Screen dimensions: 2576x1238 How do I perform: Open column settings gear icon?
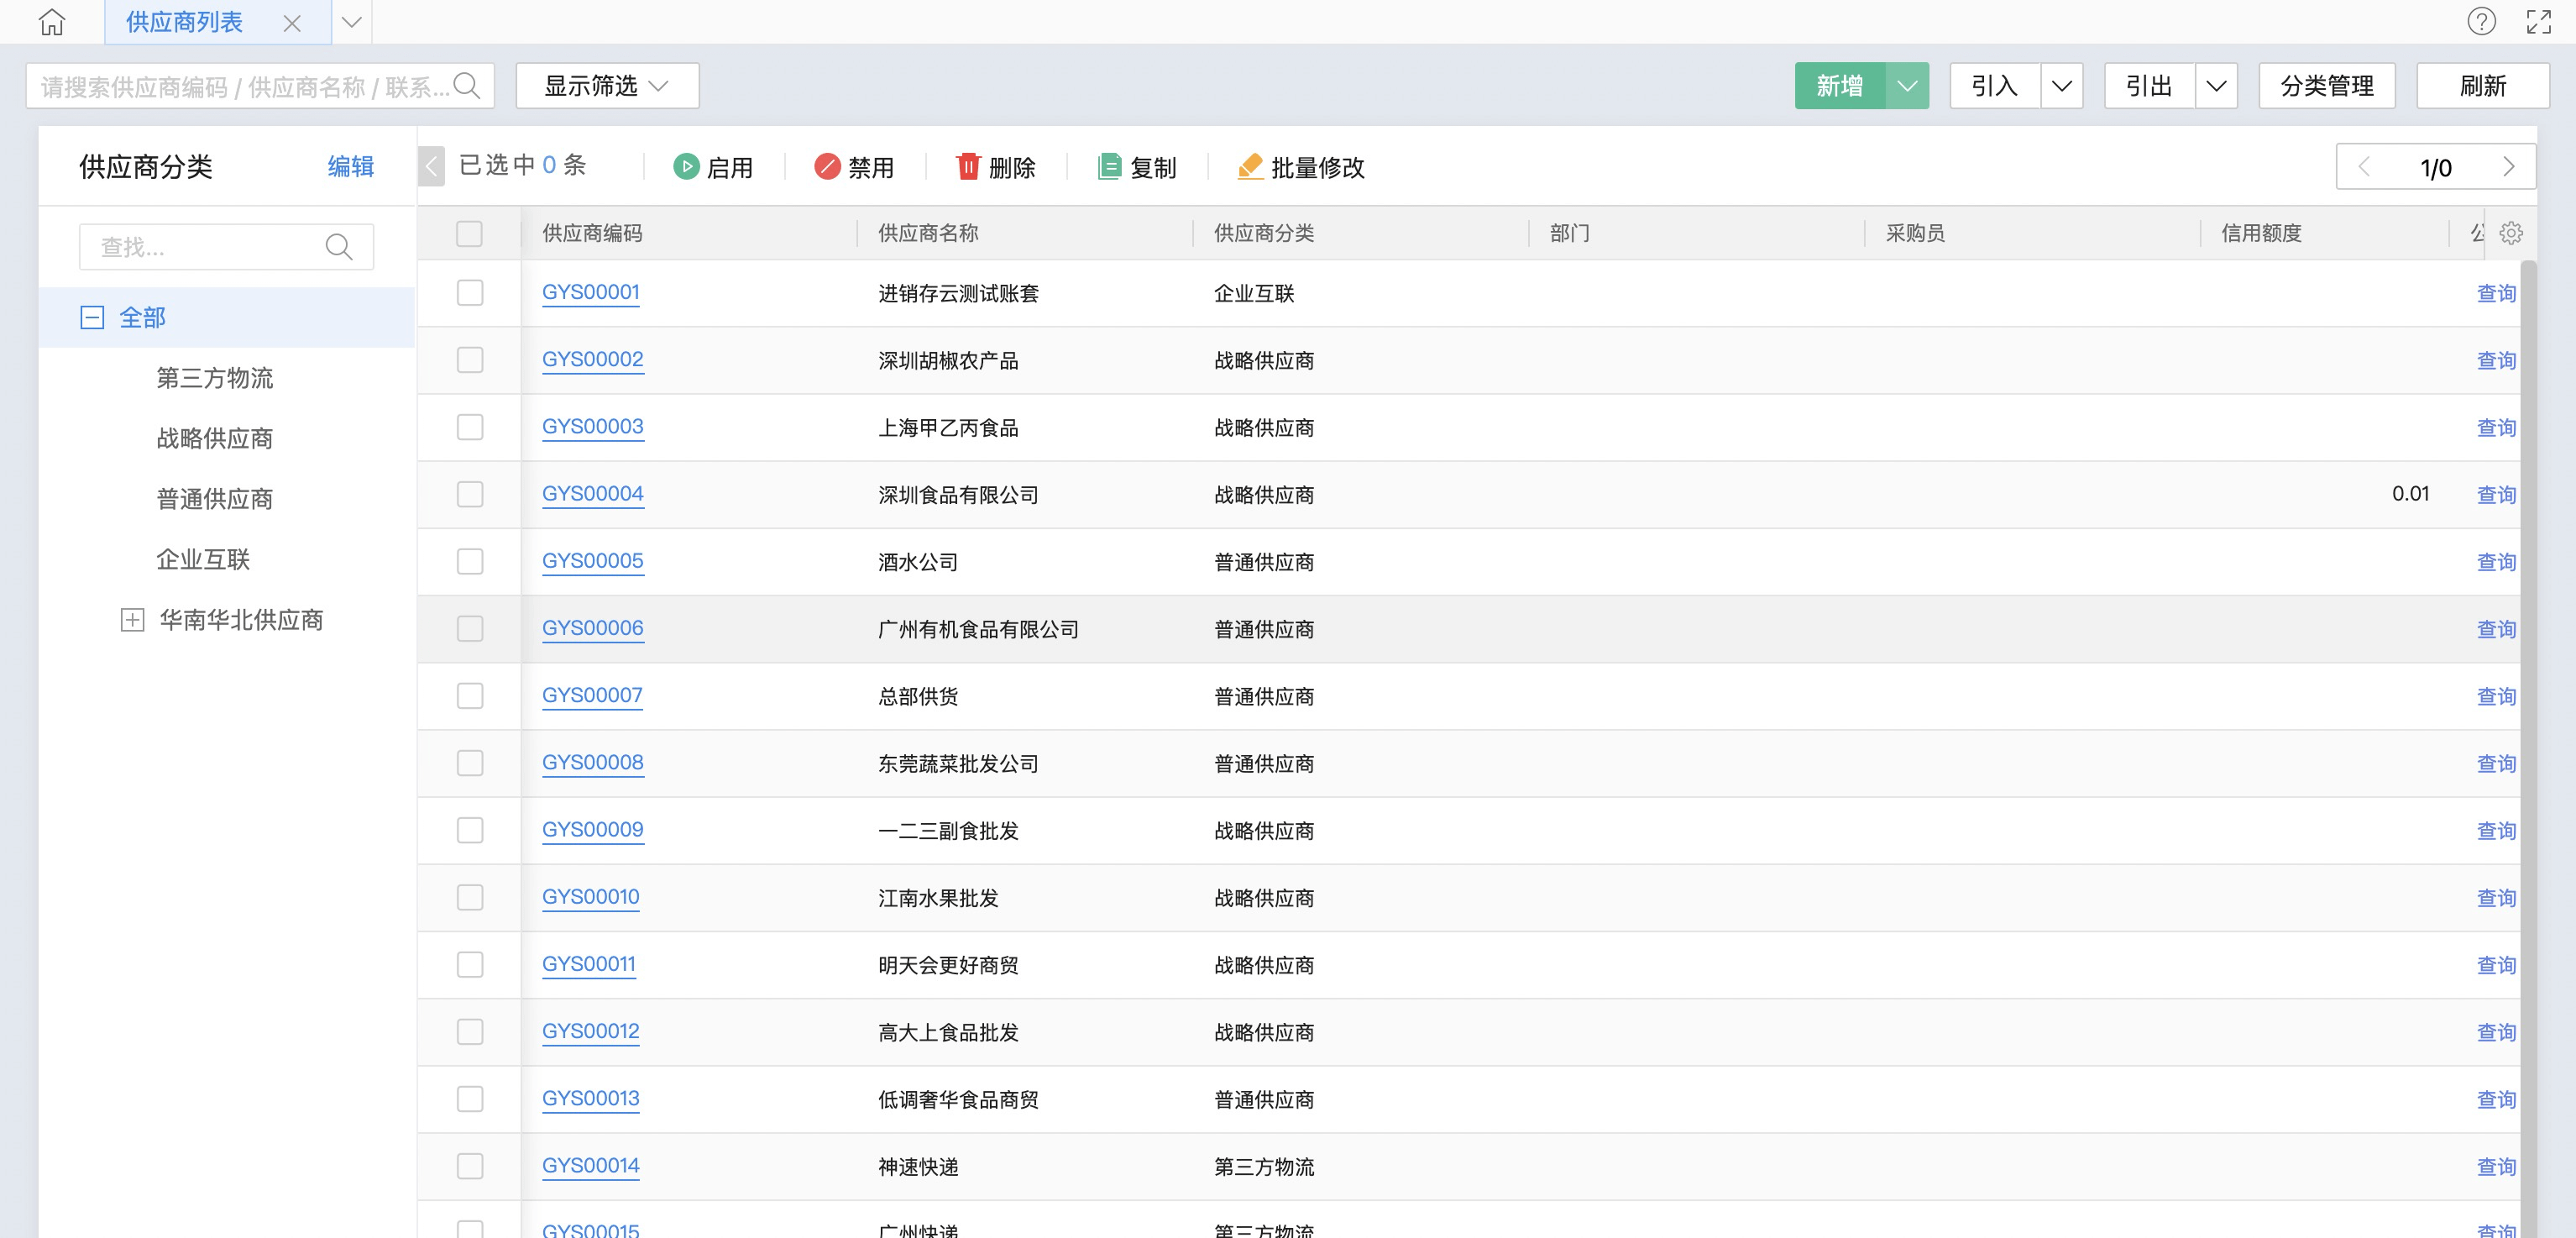coord(2511,233)
